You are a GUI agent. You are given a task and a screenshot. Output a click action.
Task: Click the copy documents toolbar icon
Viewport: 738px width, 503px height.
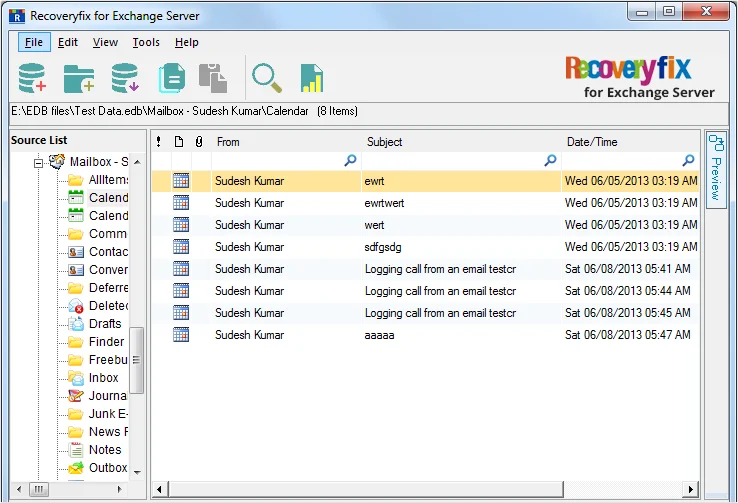click(x=172, y=78)
